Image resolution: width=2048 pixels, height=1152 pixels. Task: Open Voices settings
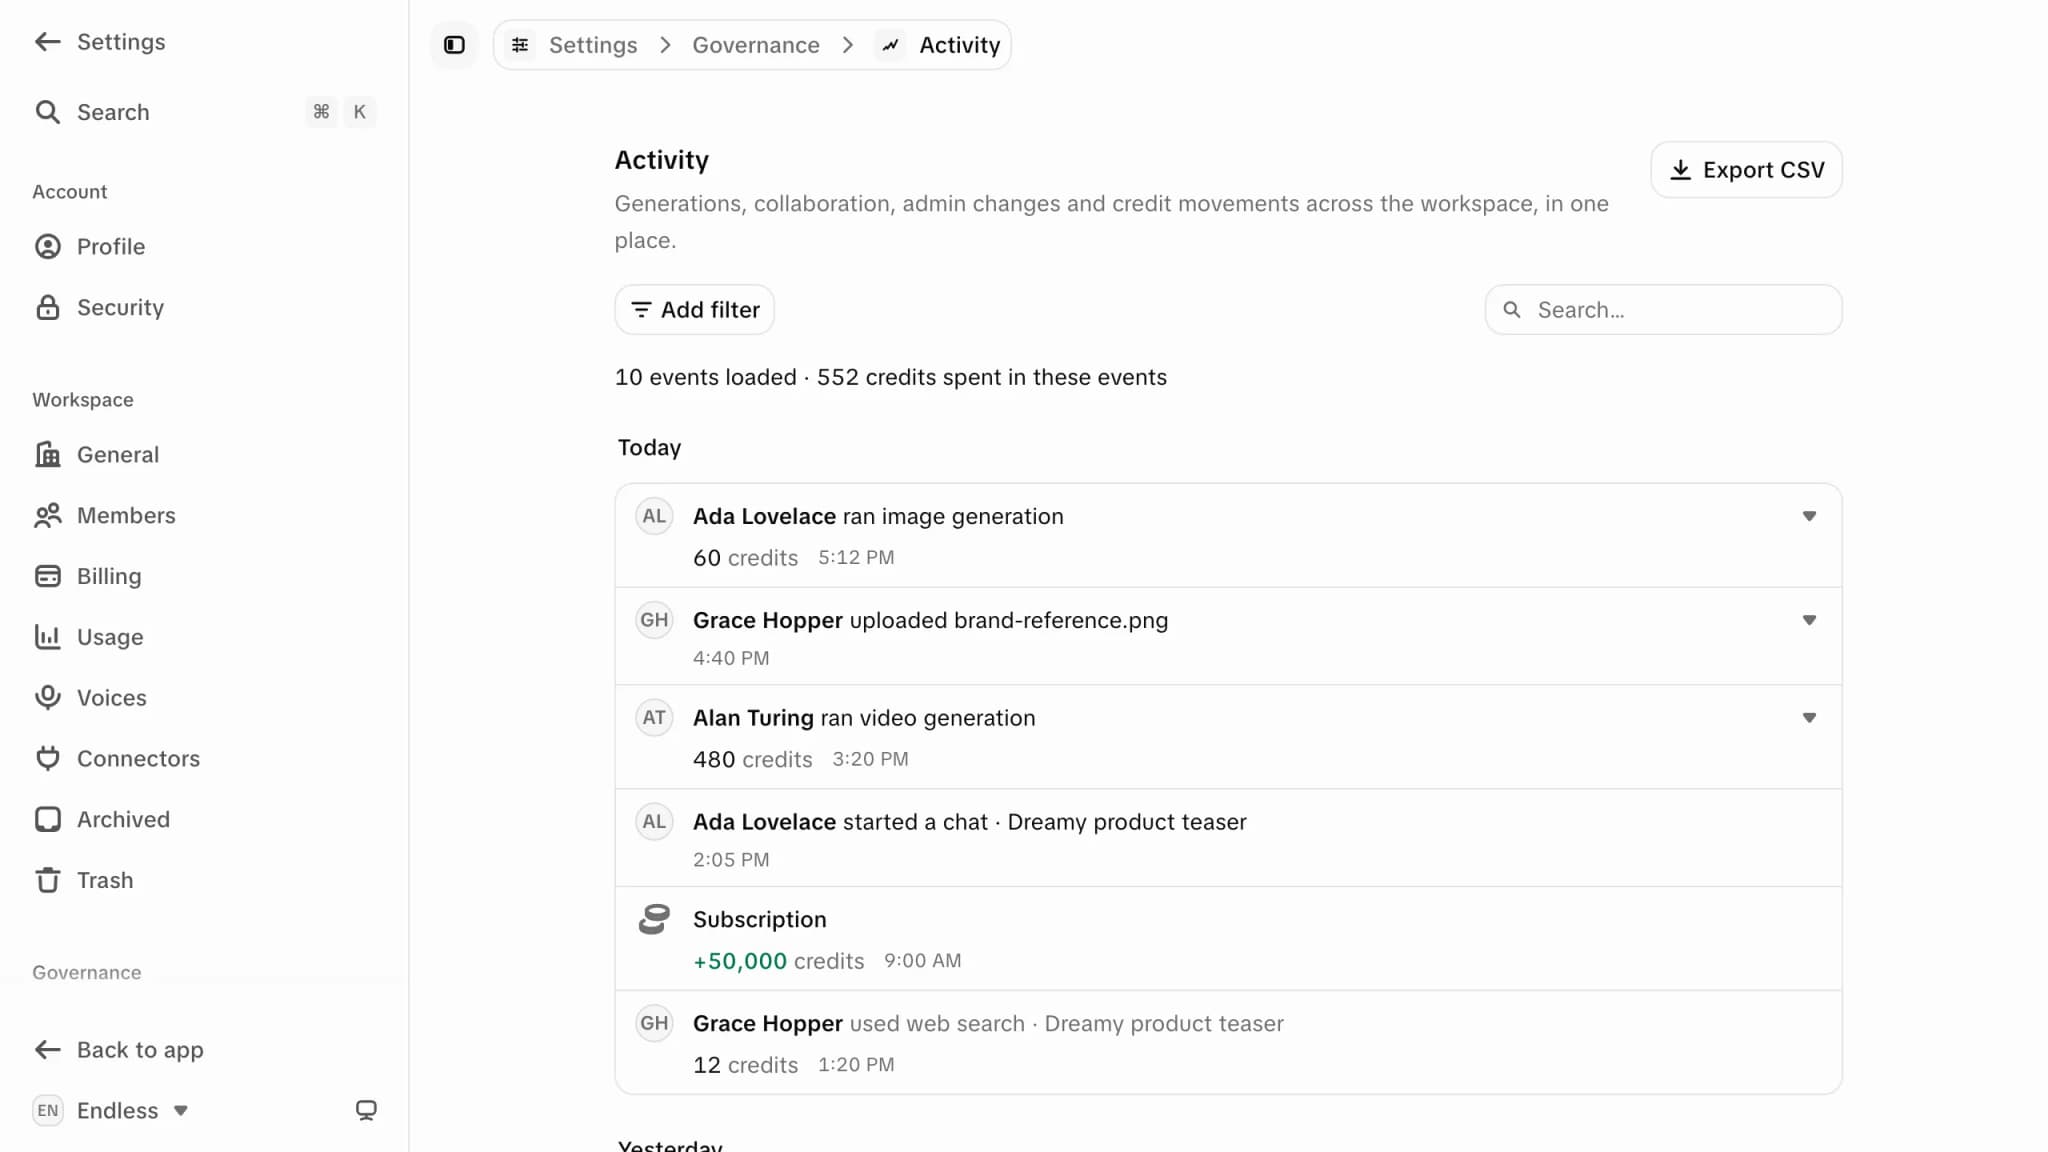(204, 698)
